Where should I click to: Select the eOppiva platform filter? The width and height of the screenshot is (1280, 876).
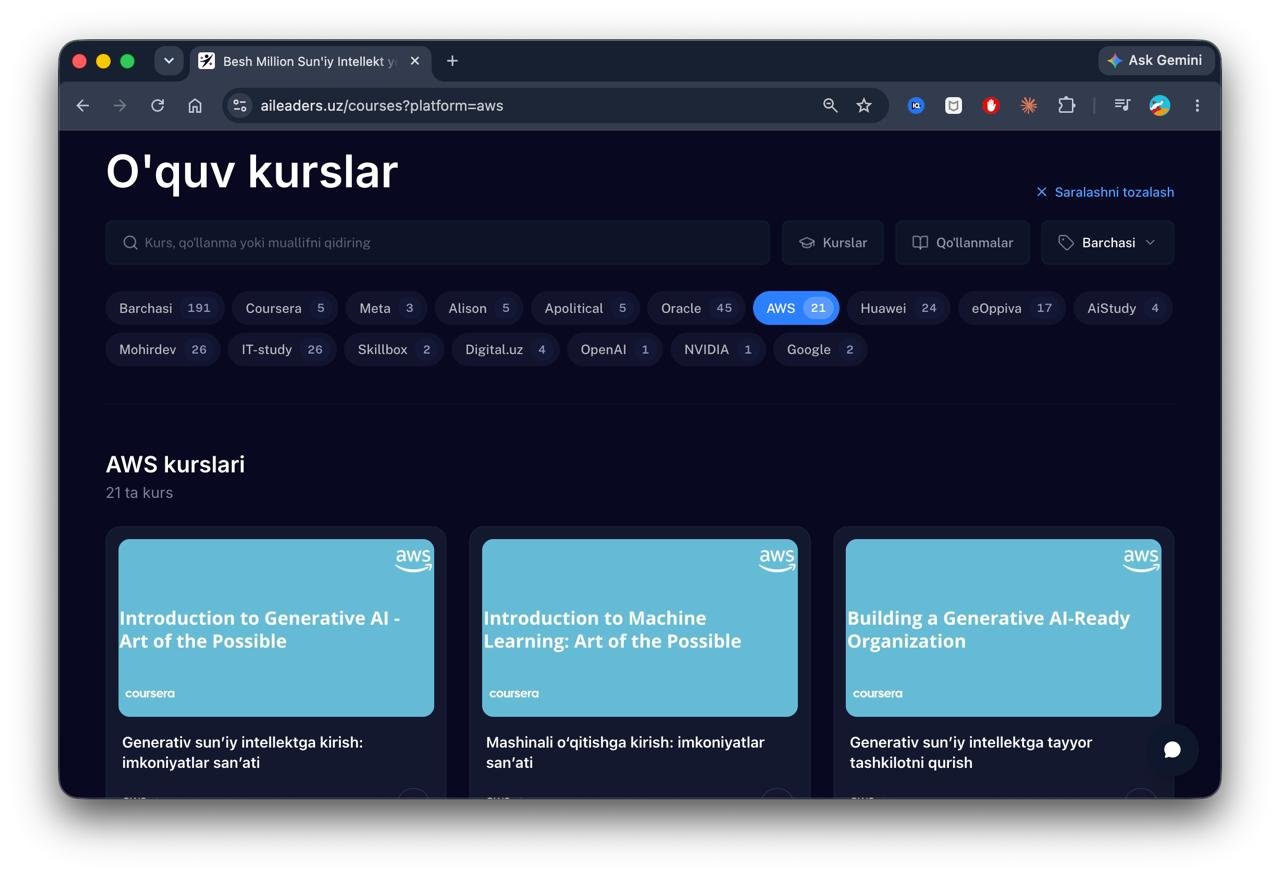pyautogui.click(x=1012, y=308)
